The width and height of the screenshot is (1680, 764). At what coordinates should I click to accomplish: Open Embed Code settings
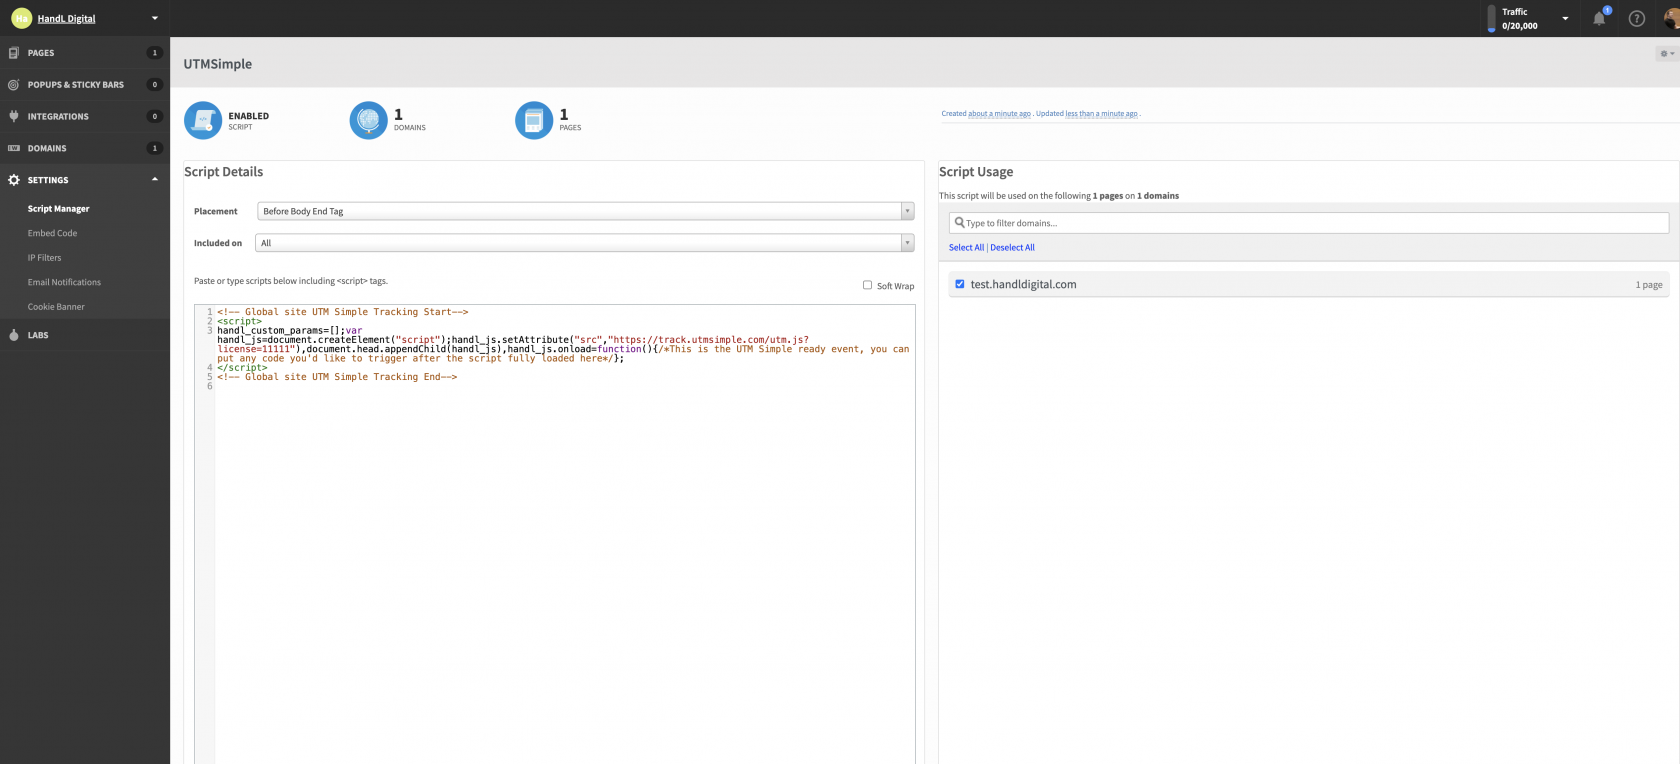pyautogui.click(x=52, y=233)
